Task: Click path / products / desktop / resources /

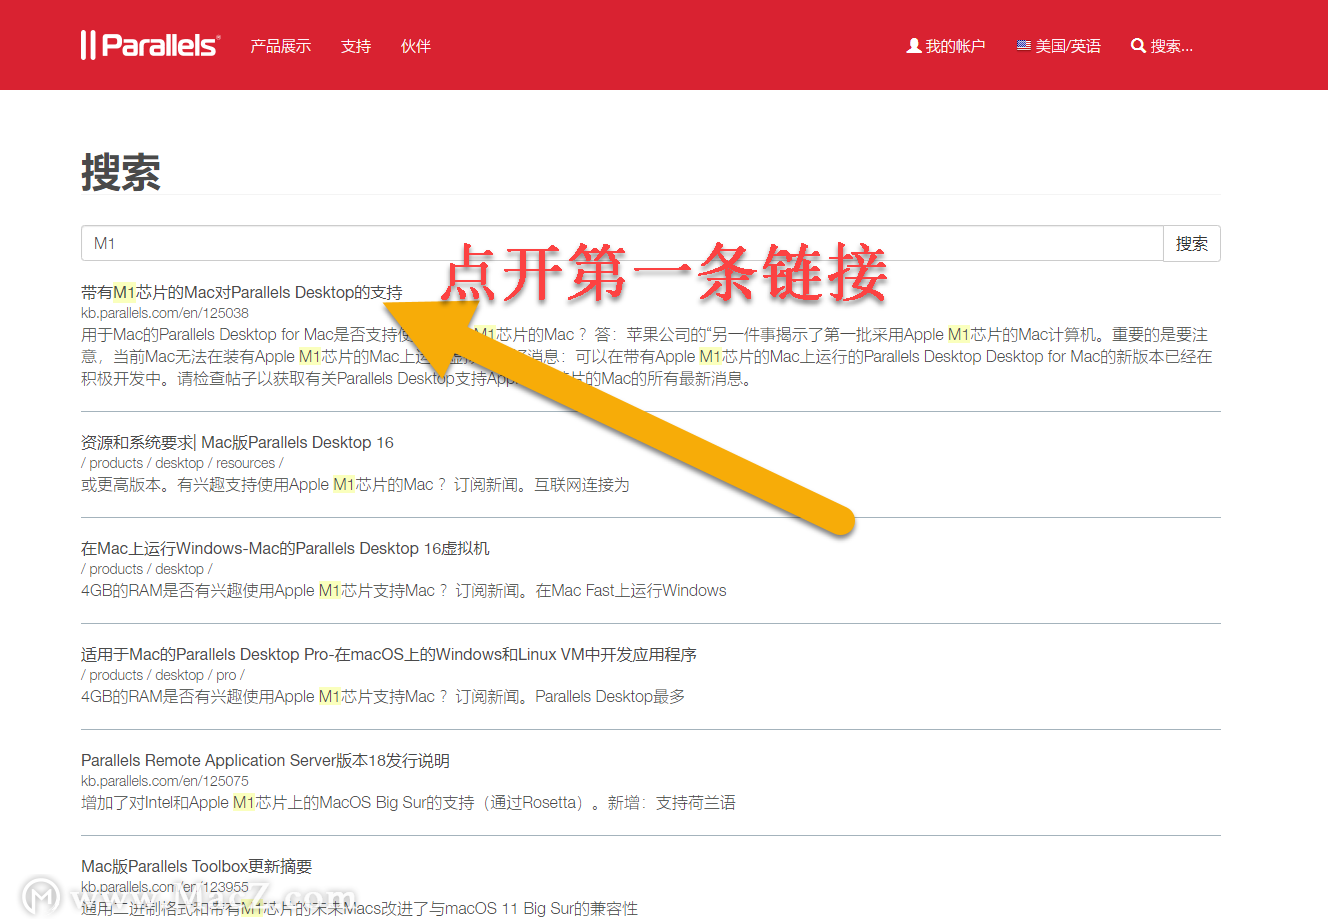Action: (x=182, y=463)
